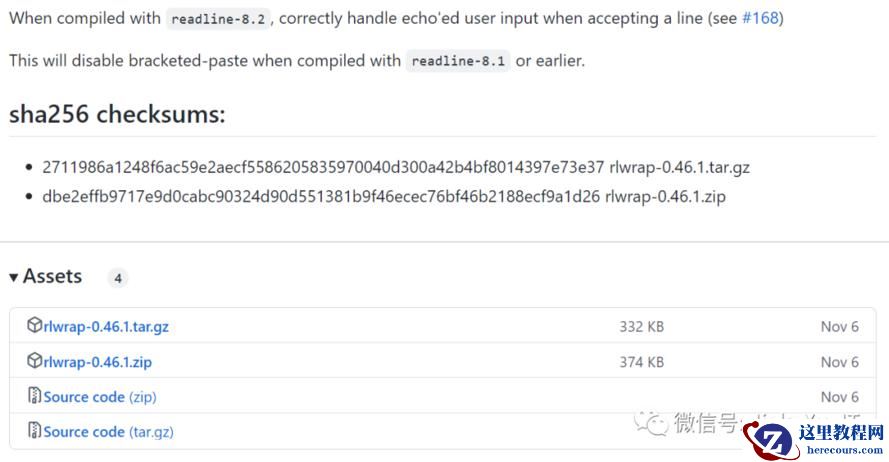
Task: Open Source code (zip) link
Action: click(100, 397)
